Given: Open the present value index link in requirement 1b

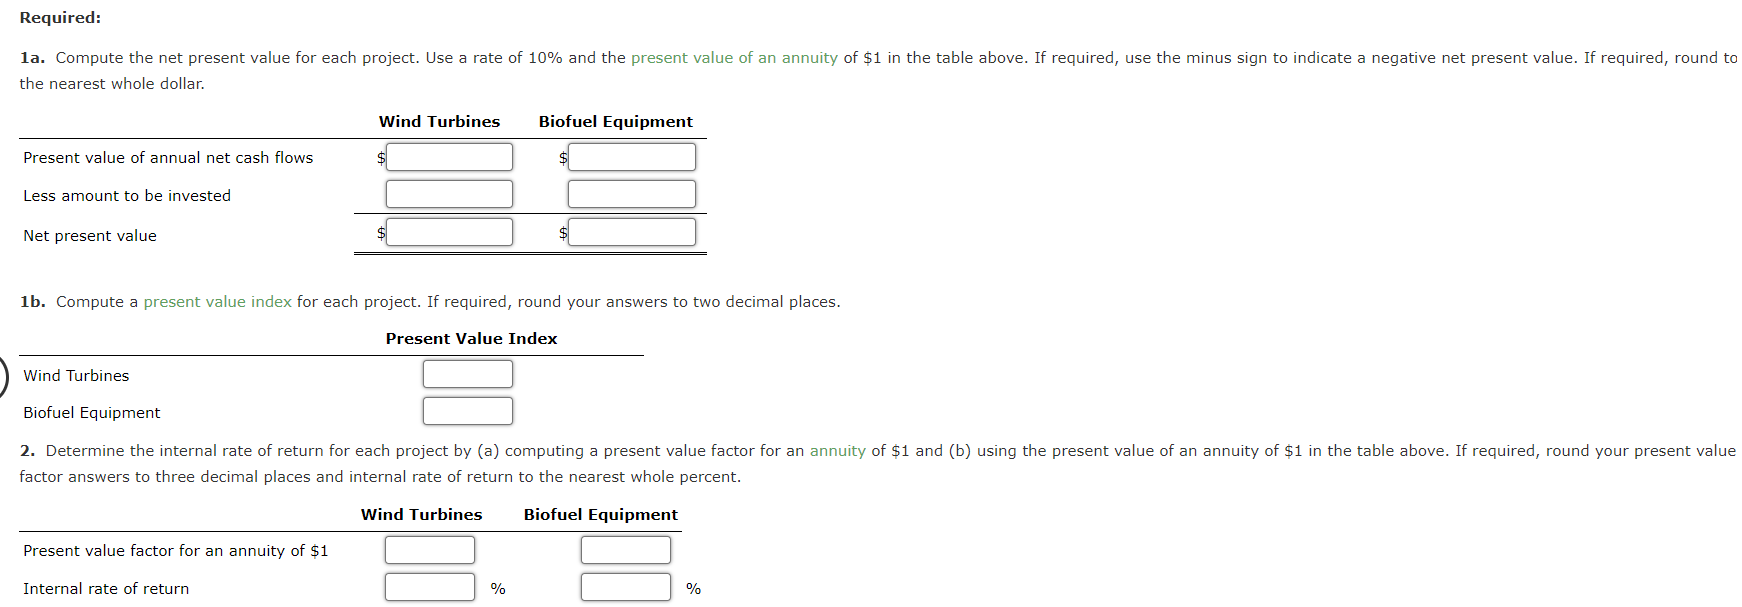Looking at the screenshot, I should [219, 301].
